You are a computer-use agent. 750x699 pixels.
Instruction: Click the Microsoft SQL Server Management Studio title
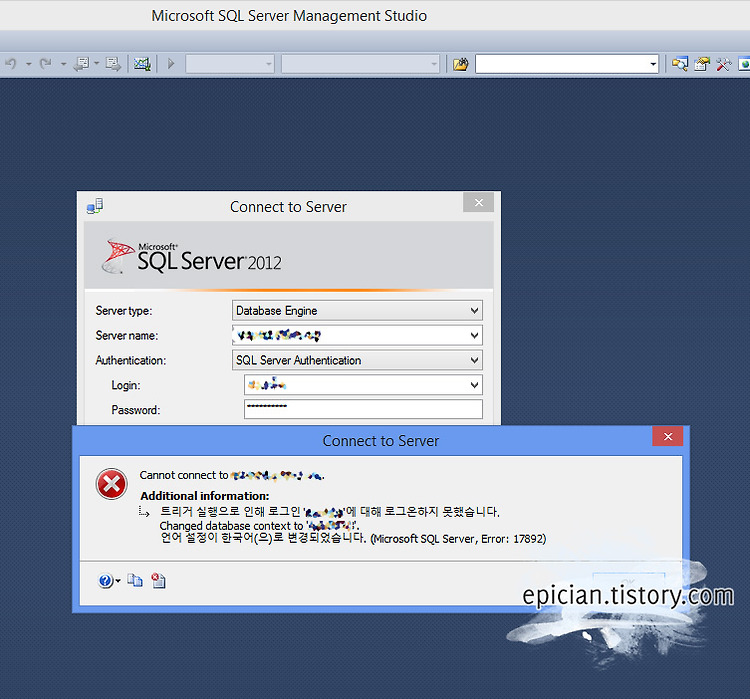pyautogui.click(x=289, y=16)
